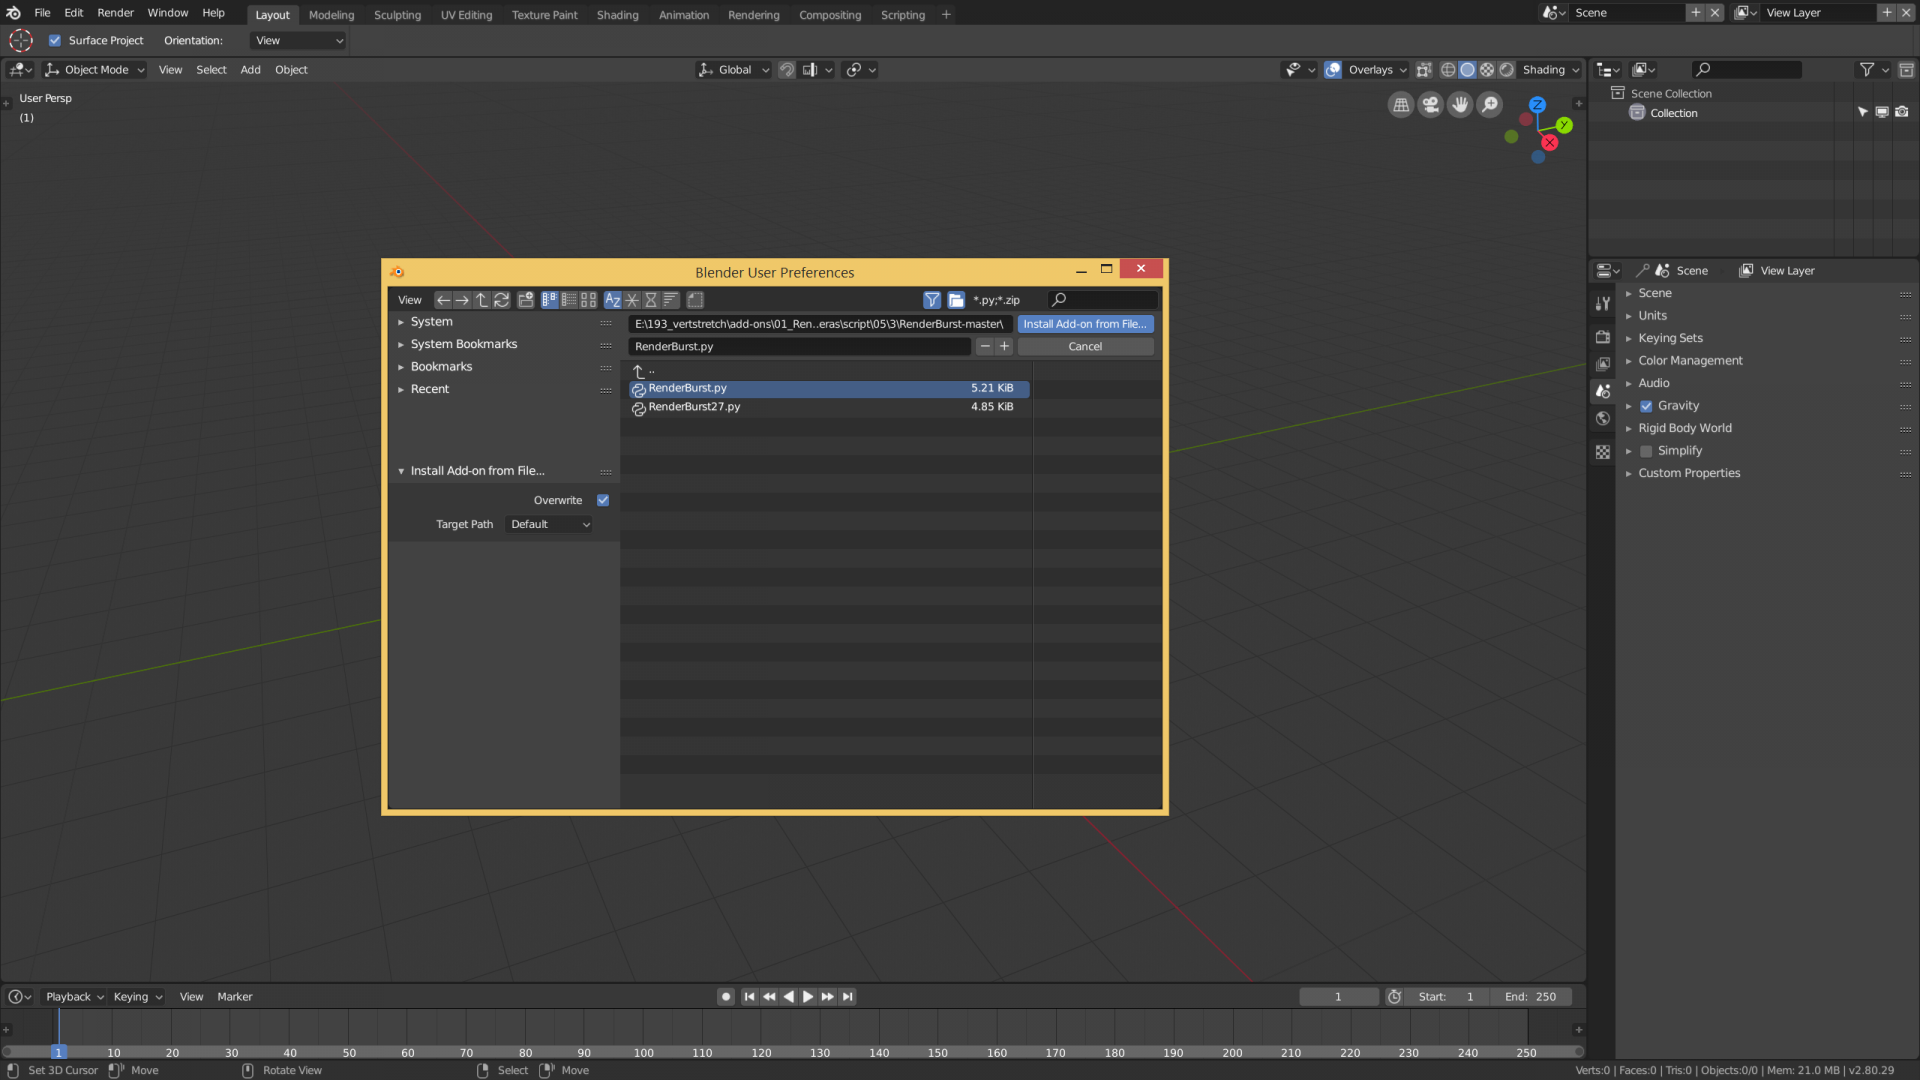1920x1080 pixels.
Task: Cancel the add-on file selection
Action: (1085, 347)
